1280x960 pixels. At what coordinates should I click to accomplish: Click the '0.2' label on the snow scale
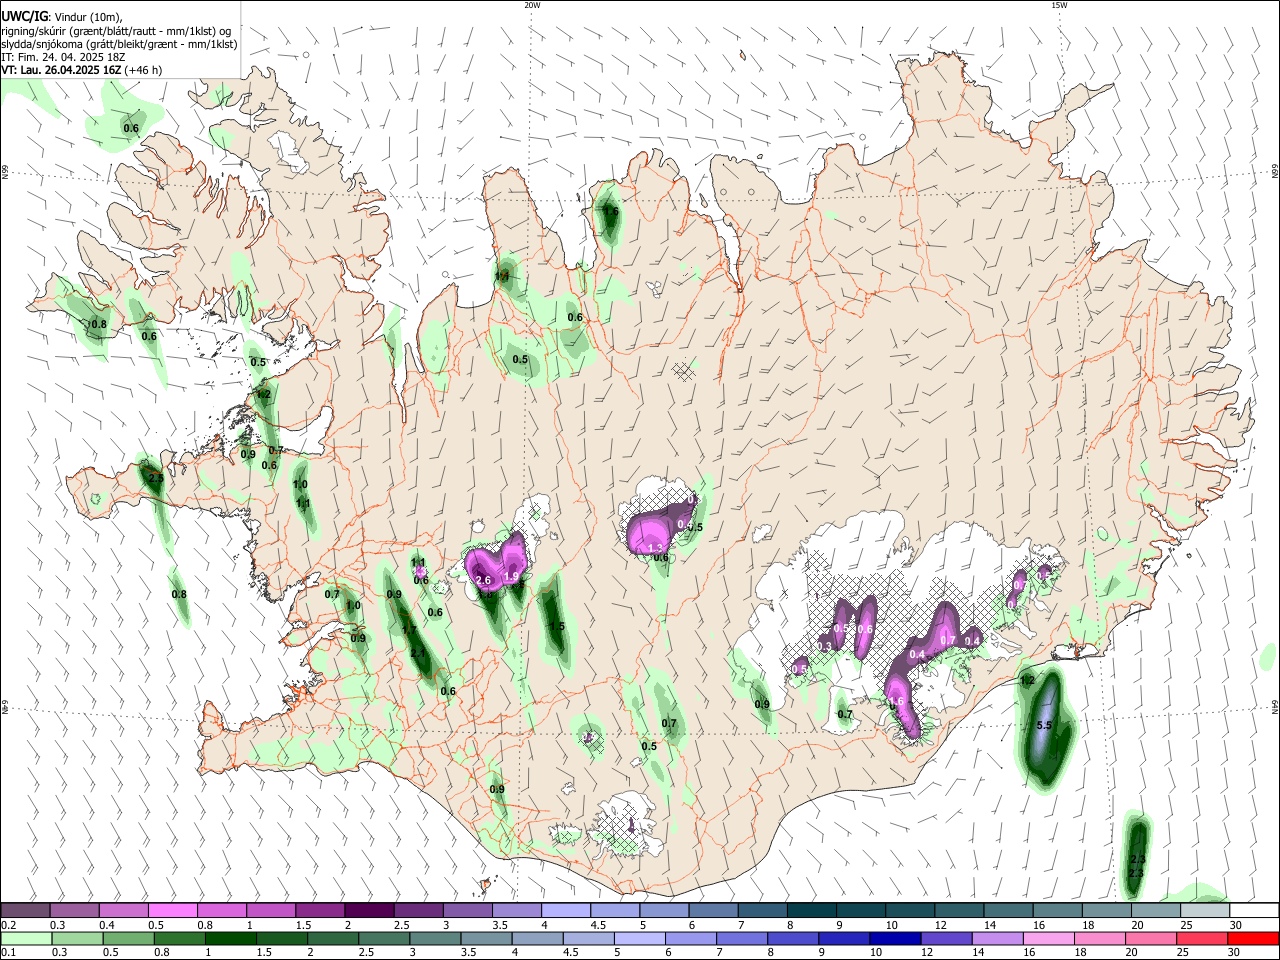[9, 925]
